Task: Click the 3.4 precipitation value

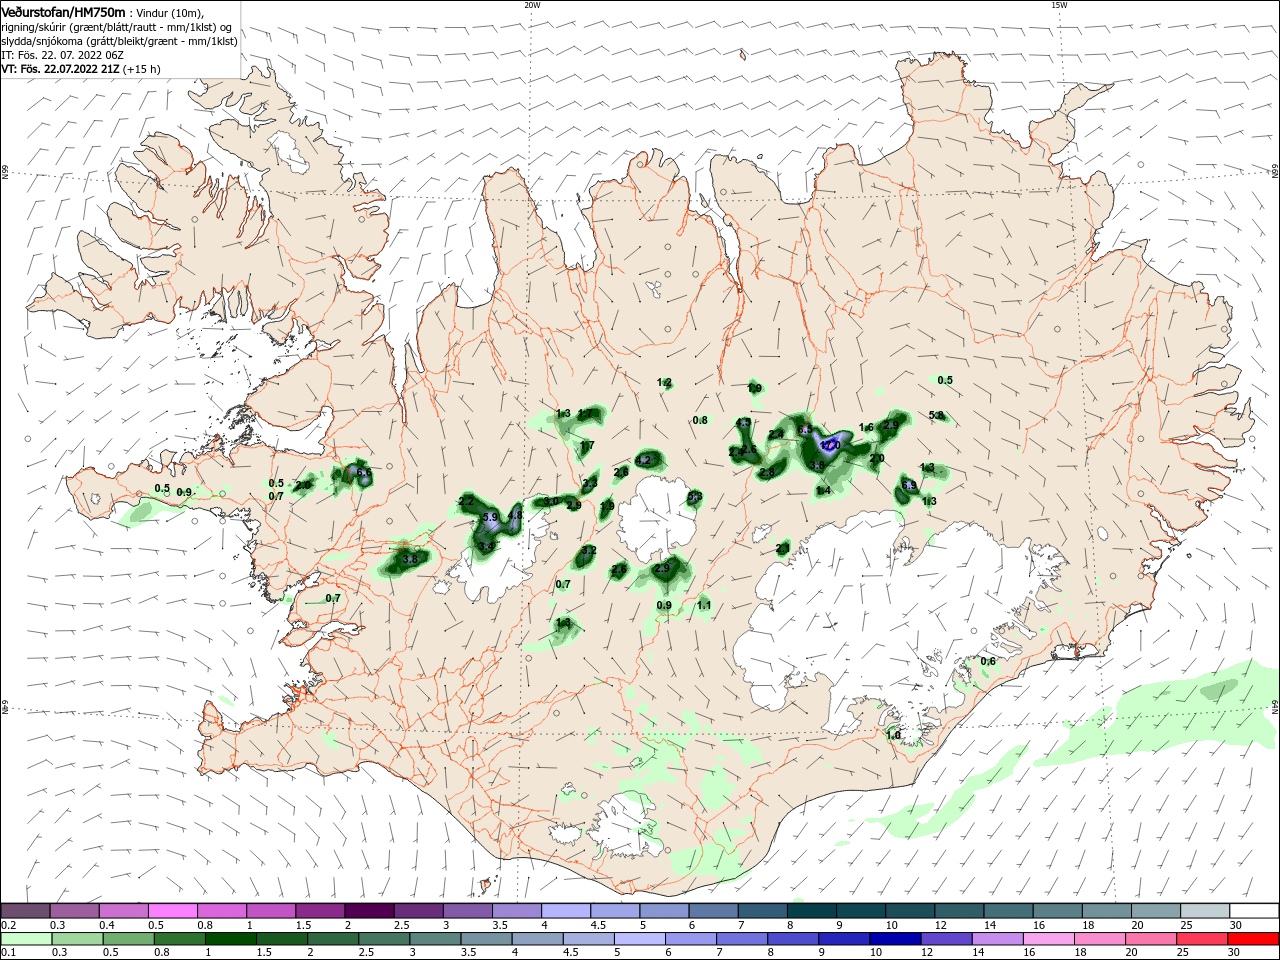Action: 487,547
